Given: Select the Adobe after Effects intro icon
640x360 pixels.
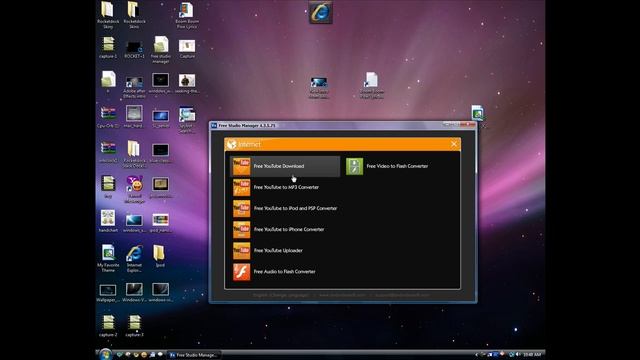Looking at the screenshot, I should pyautogui.click(x=134, y=87).
